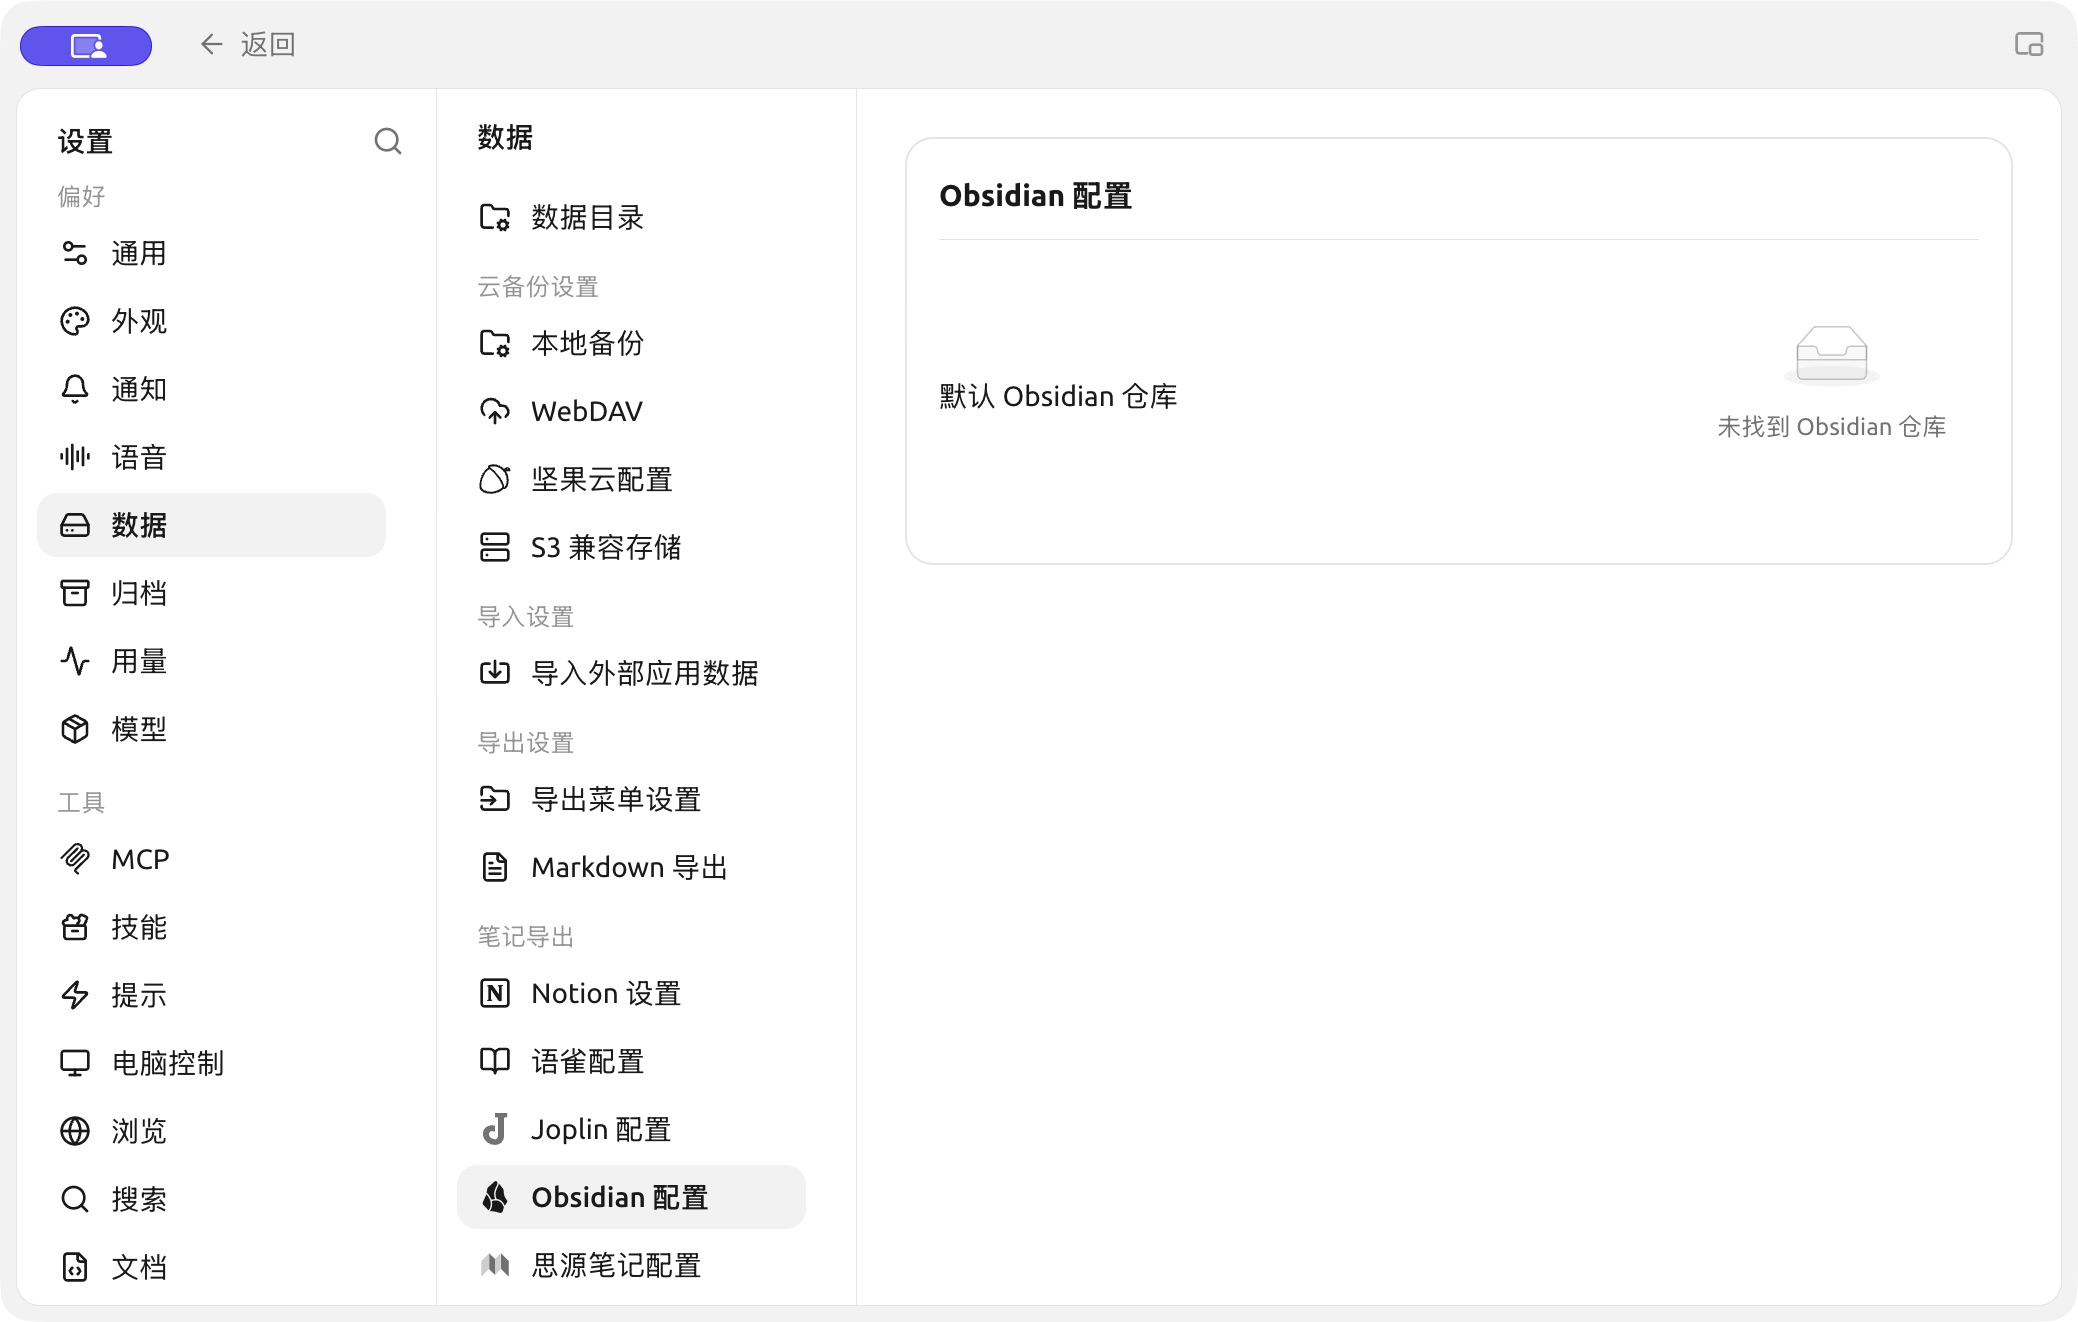Click the purple assistant icon button

click(86, 45)
